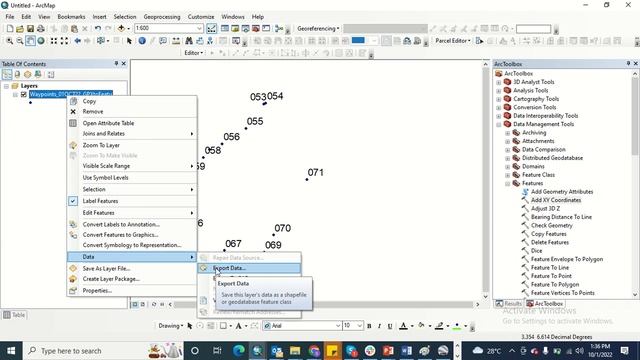Open the Editor toolbar icon
640x360 pixels.
coord(211,29)
